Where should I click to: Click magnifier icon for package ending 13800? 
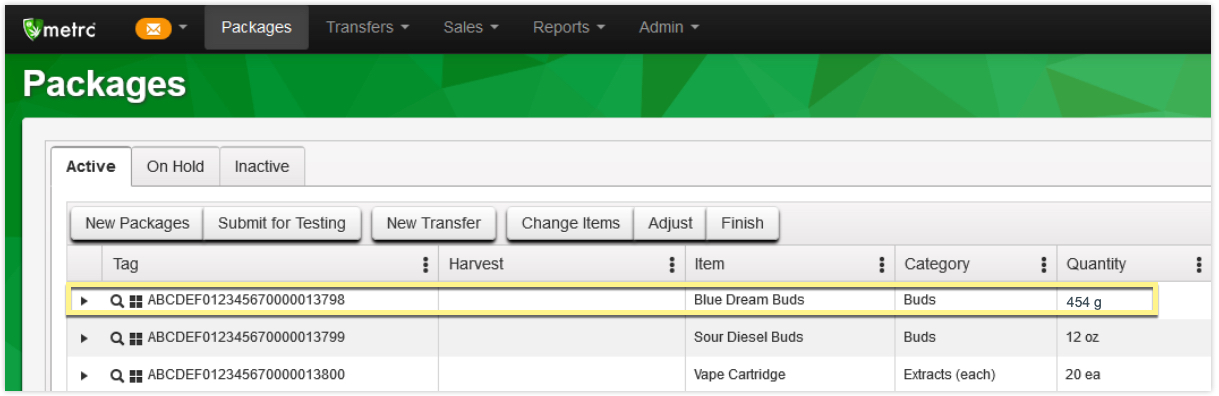pos(116,376)
